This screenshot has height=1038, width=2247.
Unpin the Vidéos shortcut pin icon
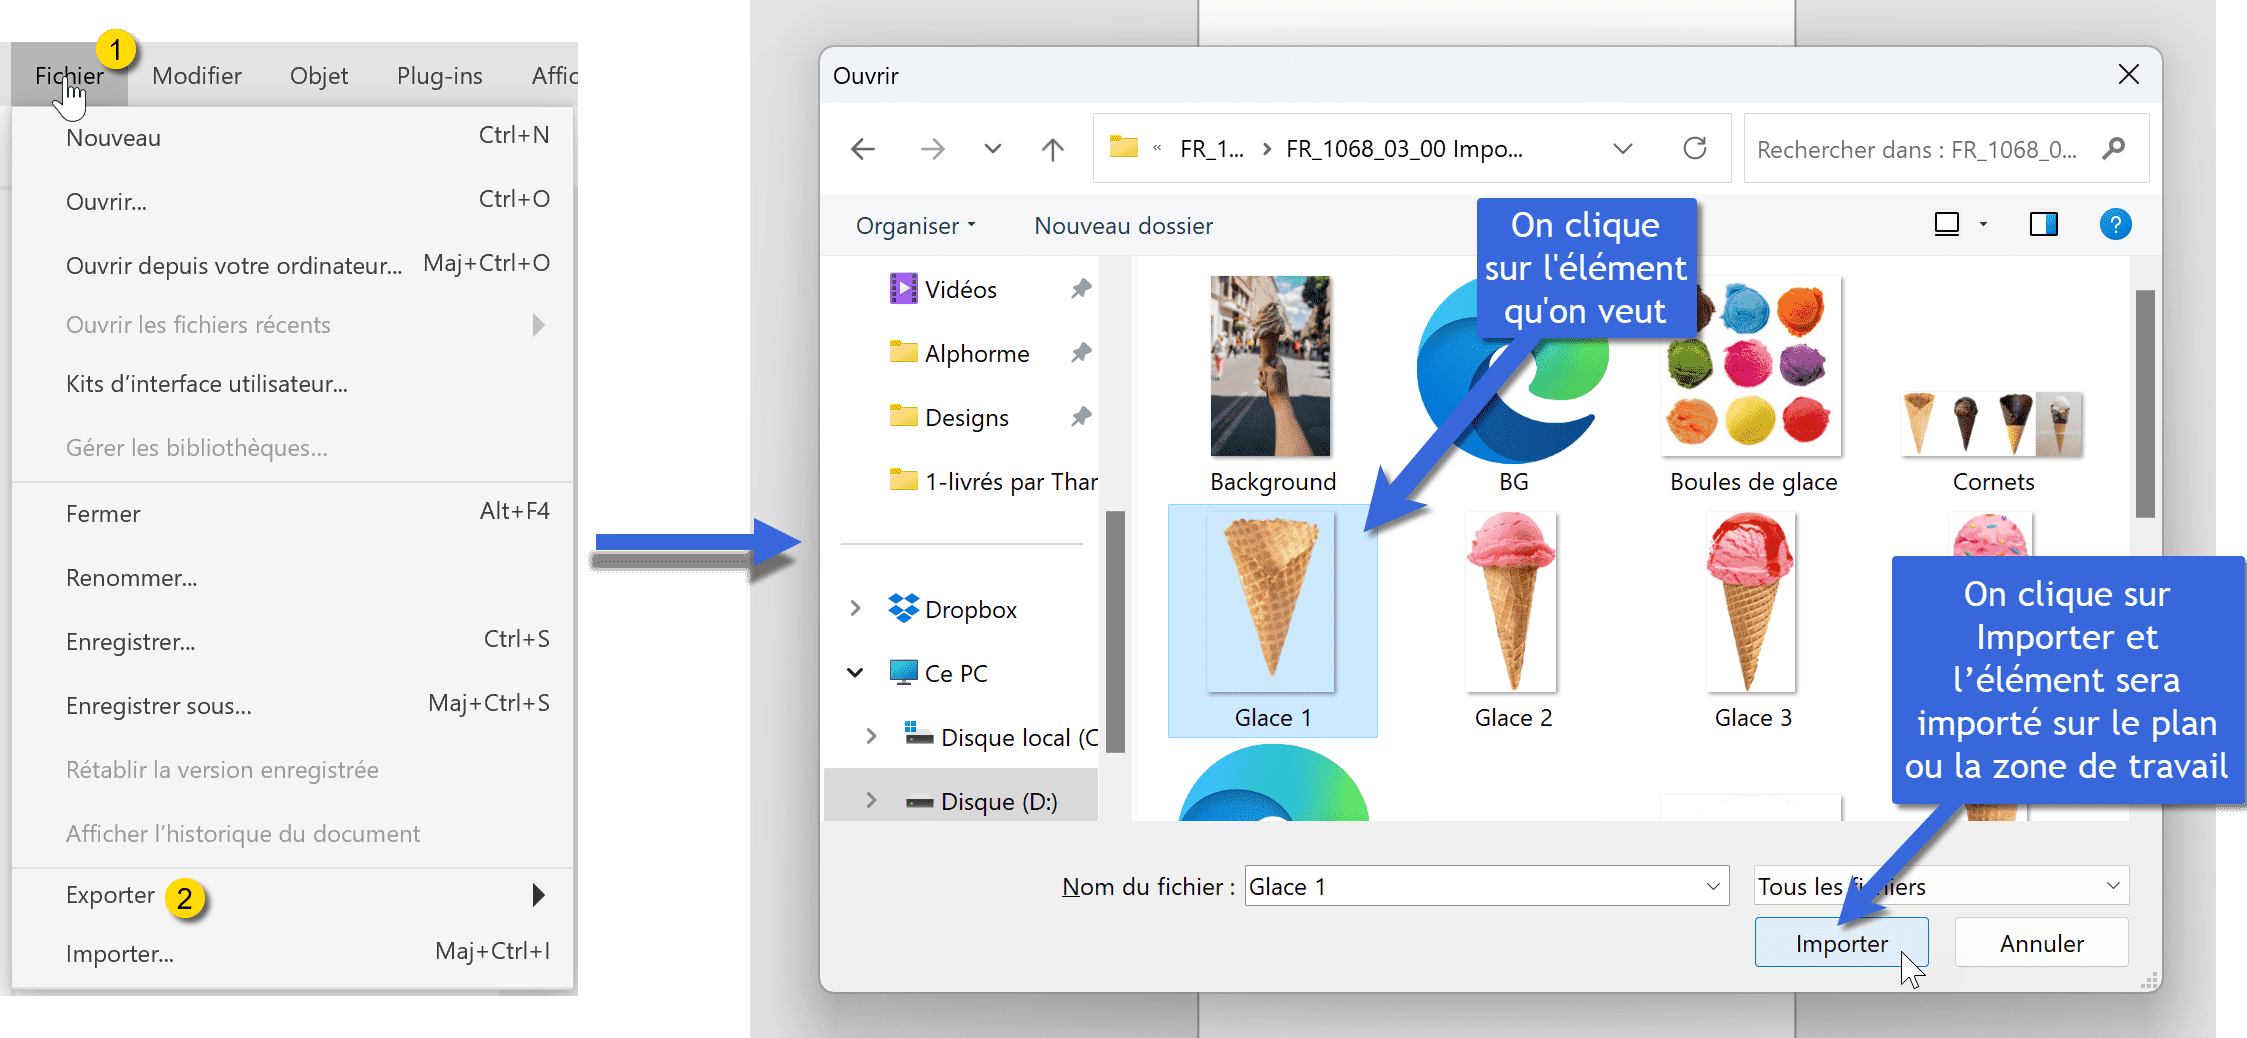pyautogui.click(x=1081, y=289)
